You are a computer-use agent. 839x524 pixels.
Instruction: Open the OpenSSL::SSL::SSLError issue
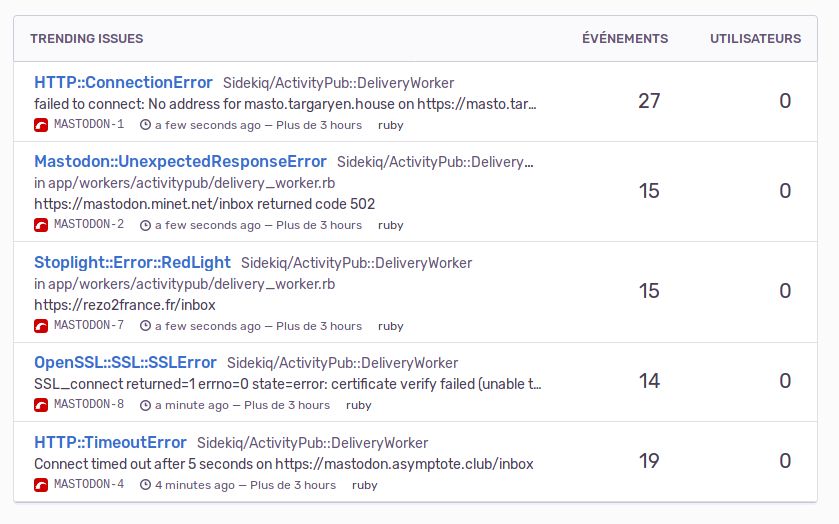pos(125,363)
